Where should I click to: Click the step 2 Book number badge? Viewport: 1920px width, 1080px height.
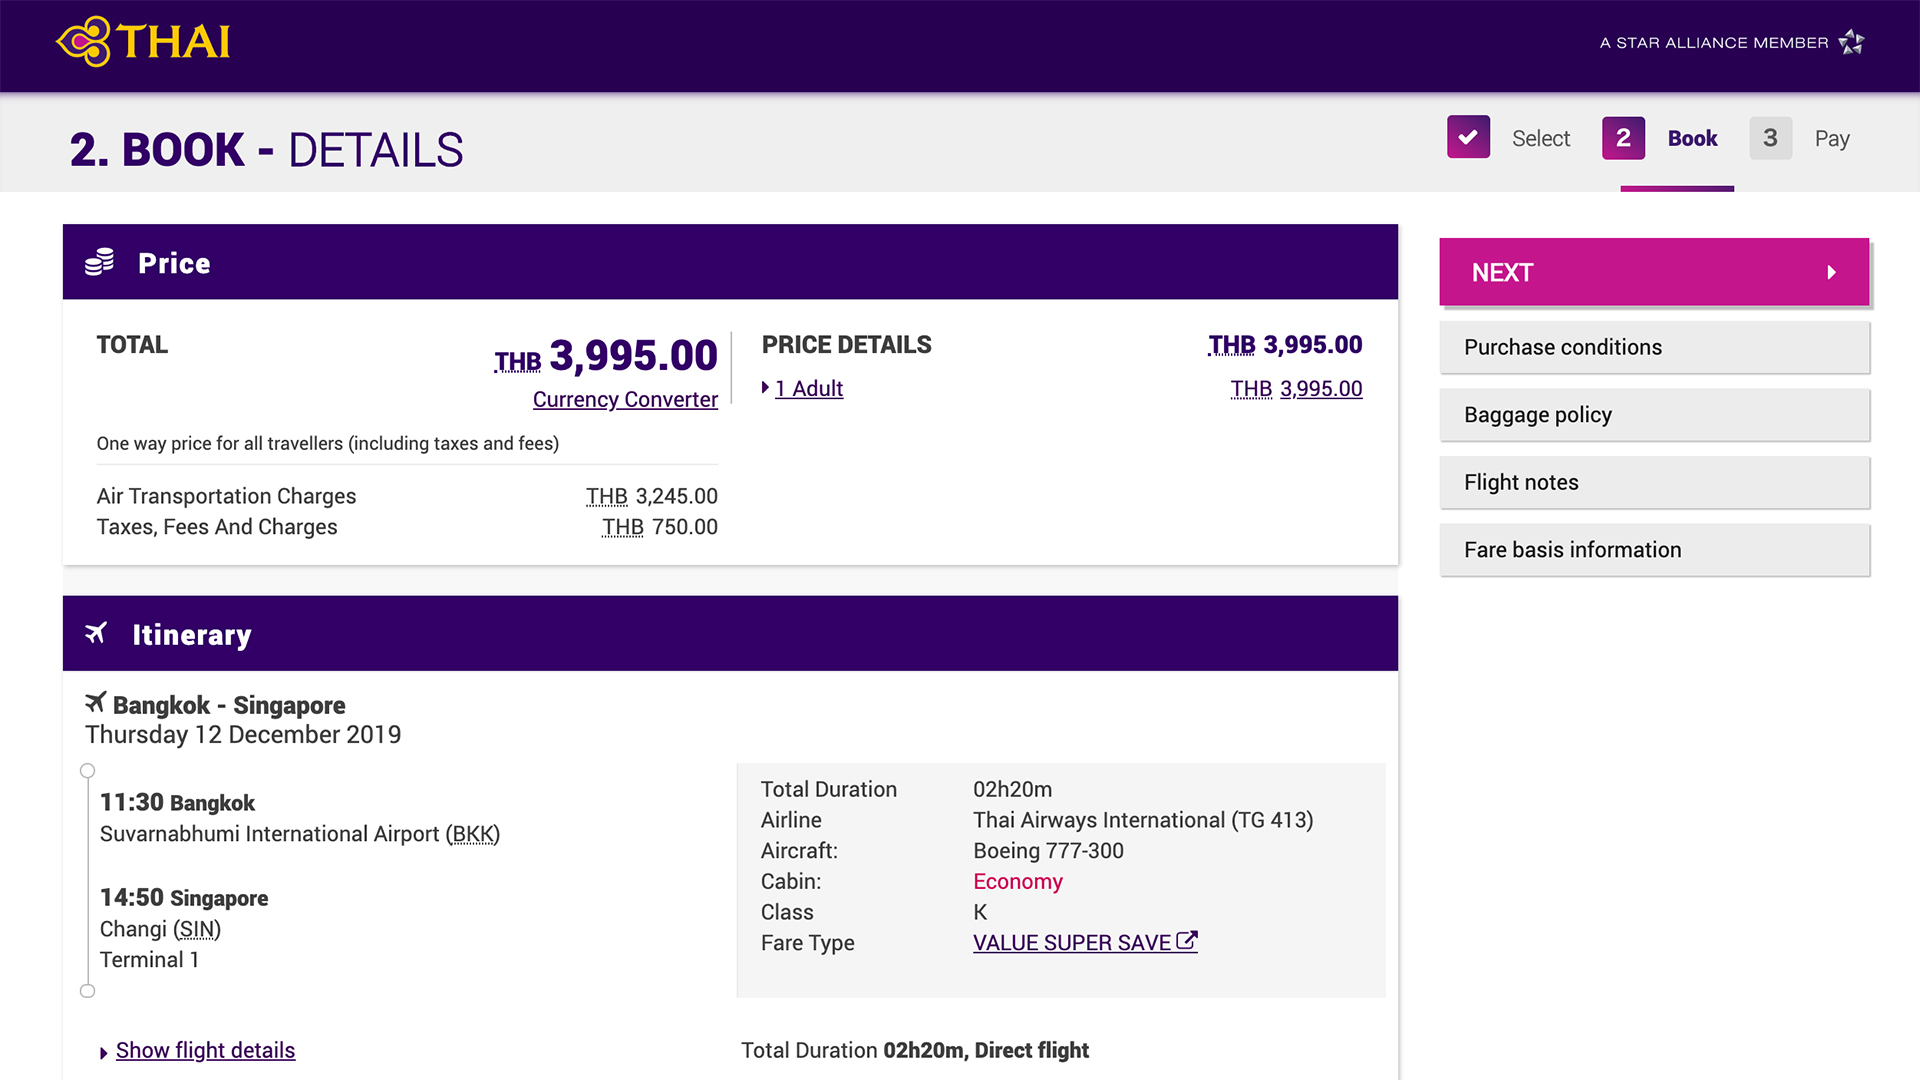point(1623,138)
